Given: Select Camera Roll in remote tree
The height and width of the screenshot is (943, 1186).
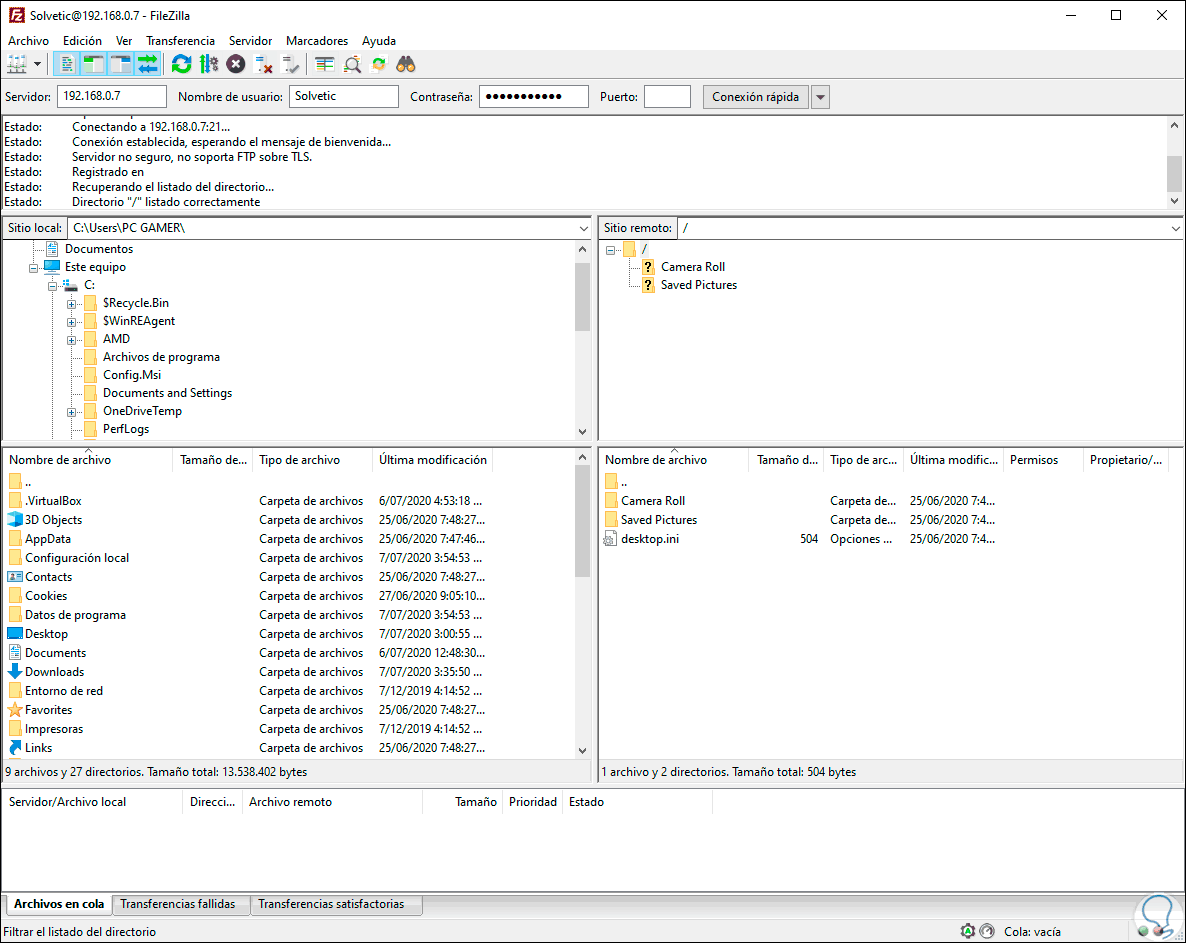Looking at the screenshot, I should coord(693,267).
